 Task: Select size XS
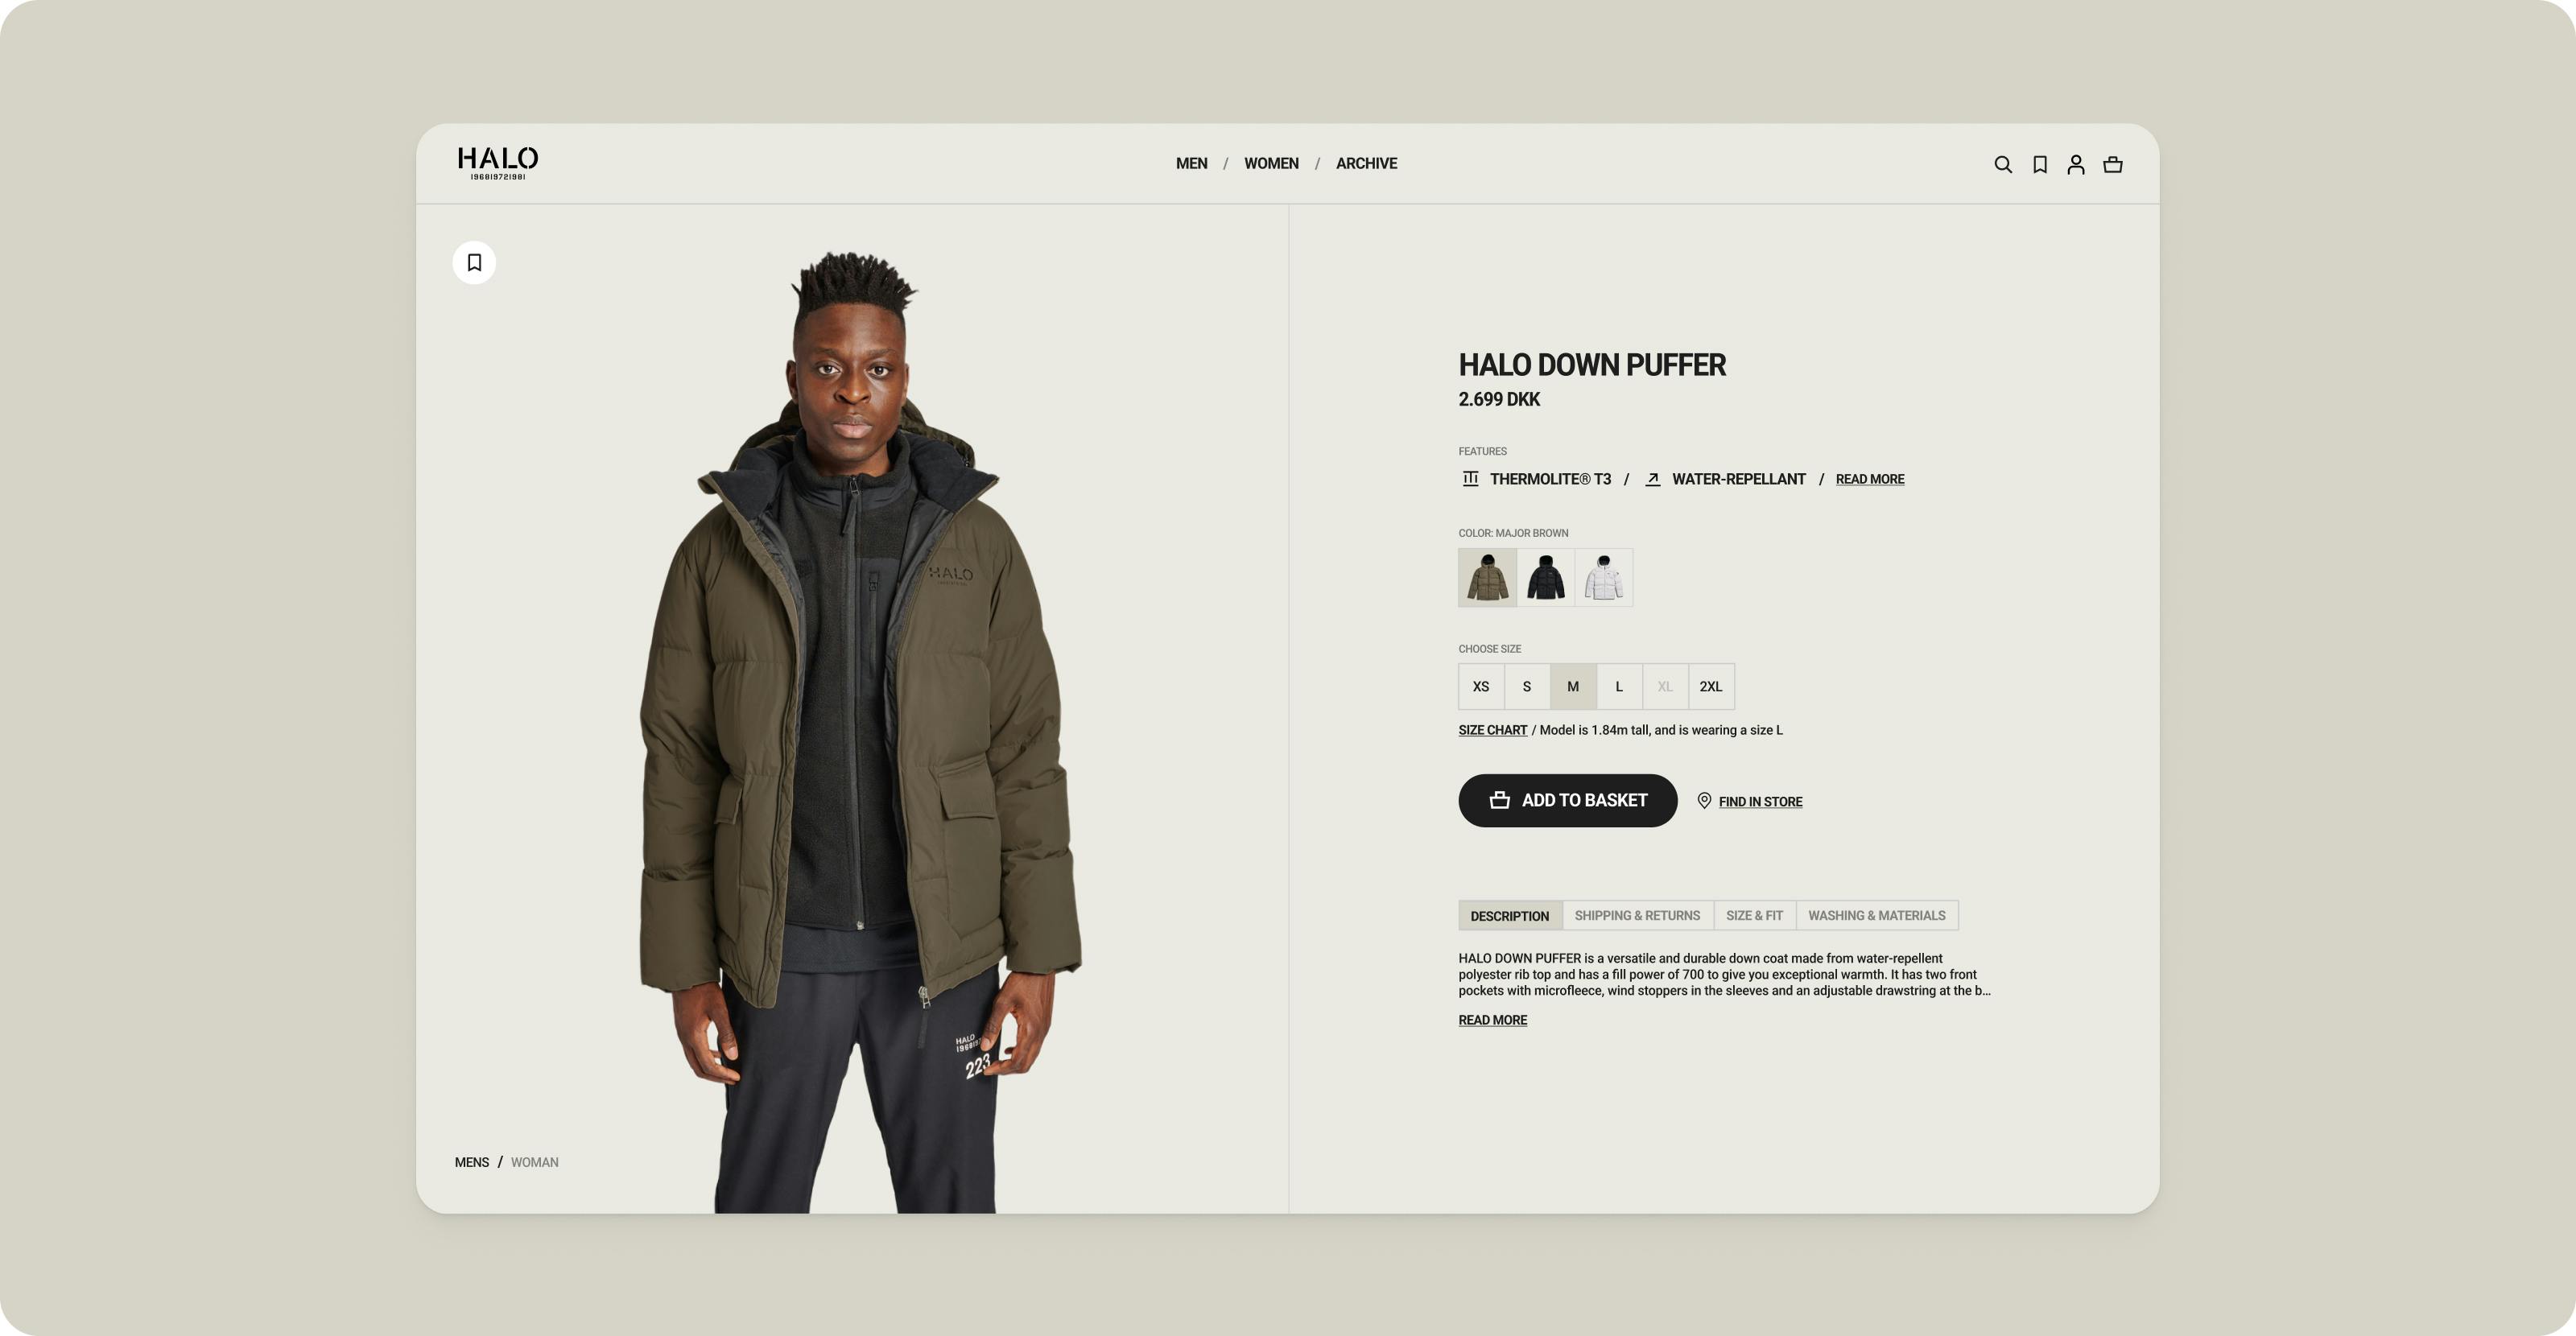[1481, 687]
